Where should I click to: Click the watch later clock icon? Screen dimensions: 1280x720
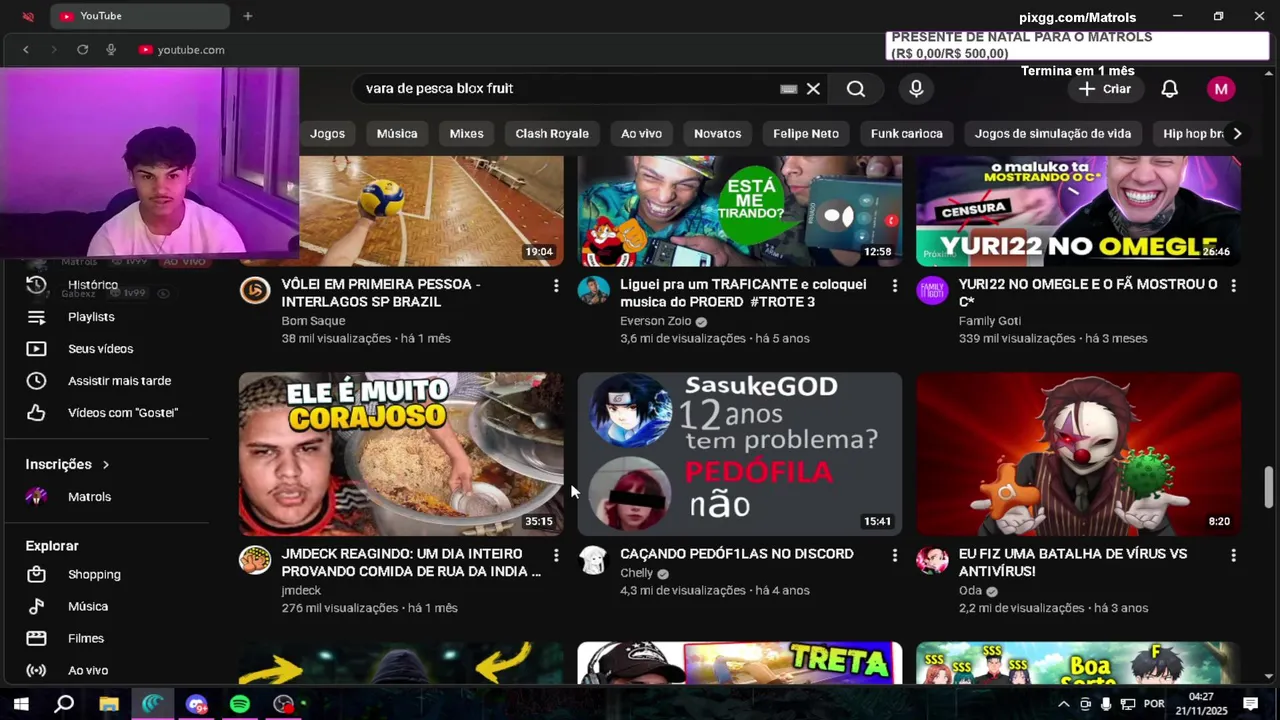(x=36, y=381)
